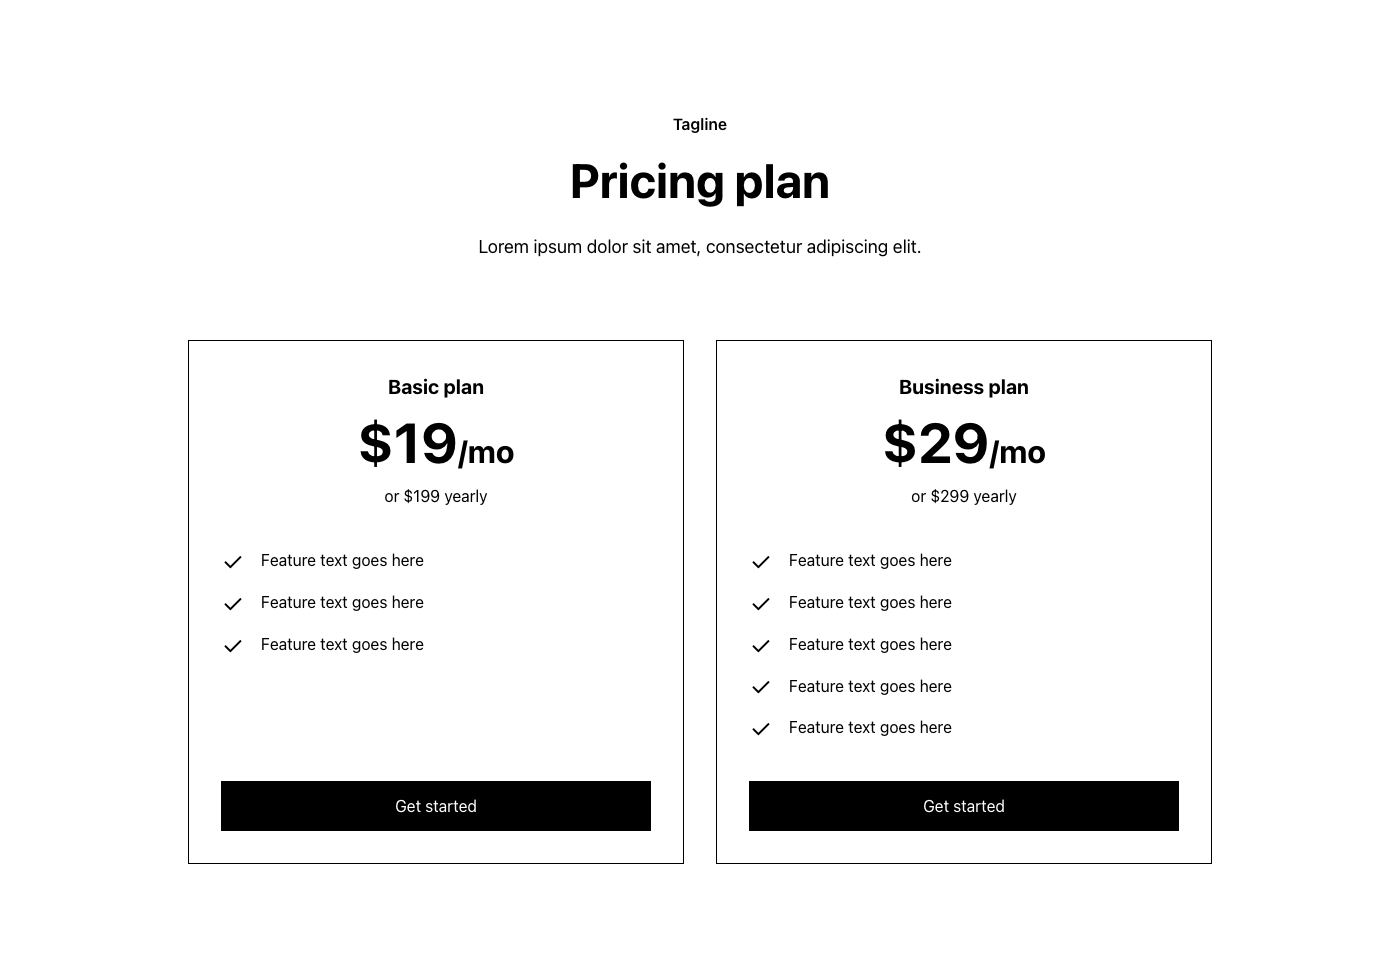Click last feature text in Business plan
The image size is (1400, 975).
coord(869,728)
